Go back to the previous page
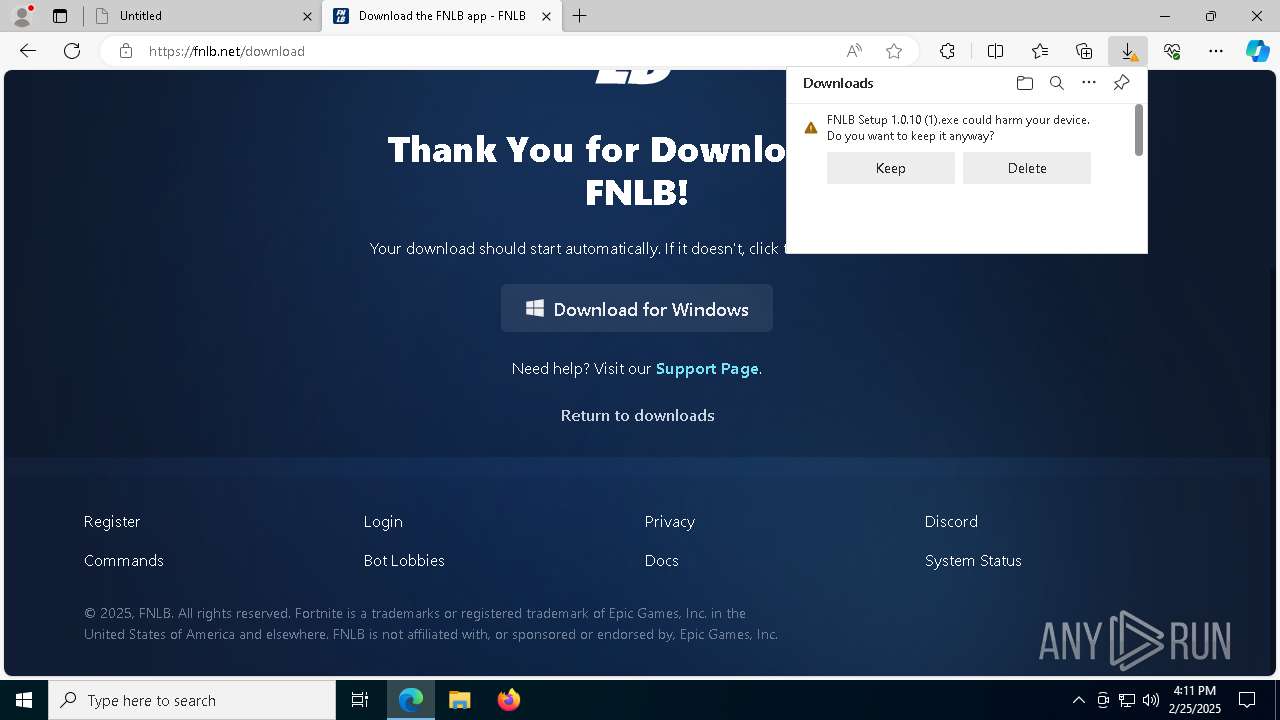The height and width of the screenshot is (720, 1280). (x=28, y=51)
